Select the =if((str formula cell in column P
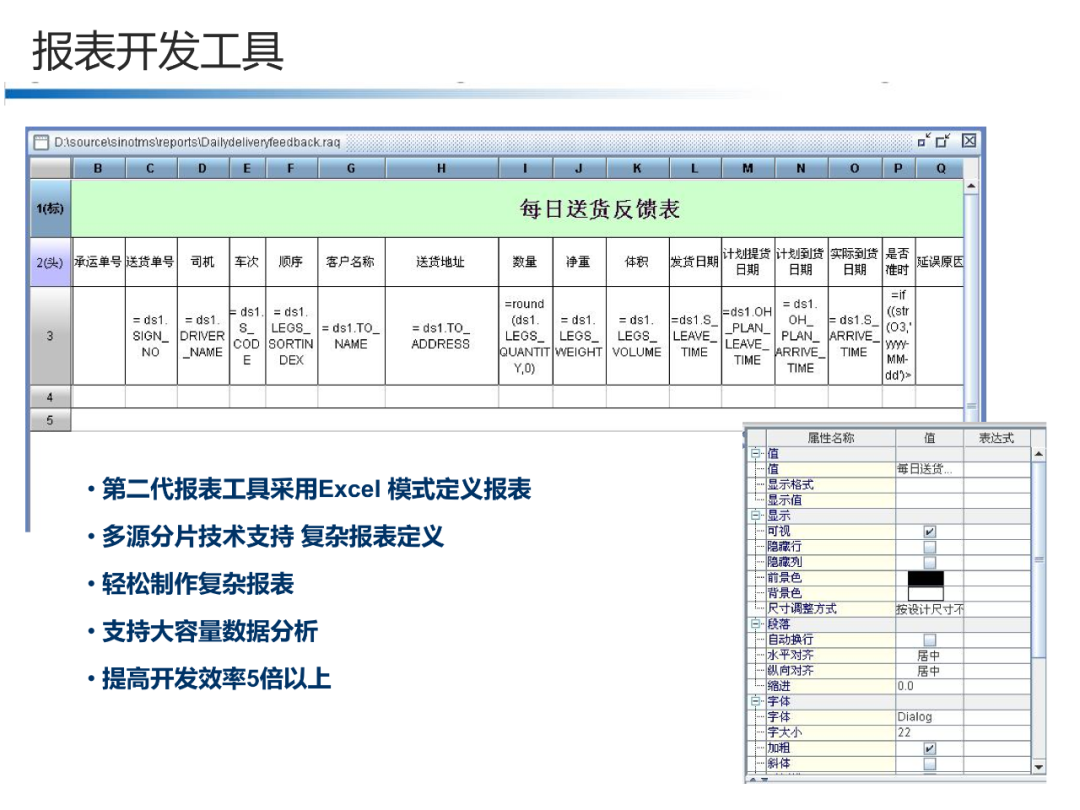 click(898, 336)
